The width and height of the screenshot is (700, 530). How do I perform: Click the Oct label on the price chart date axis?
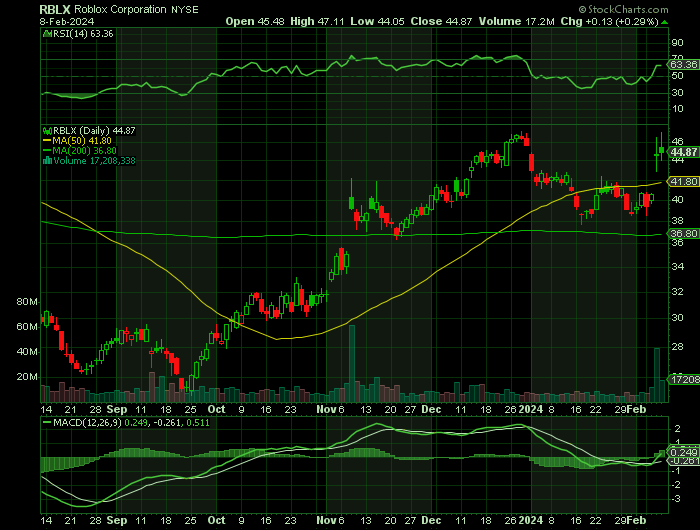point(217,409)
